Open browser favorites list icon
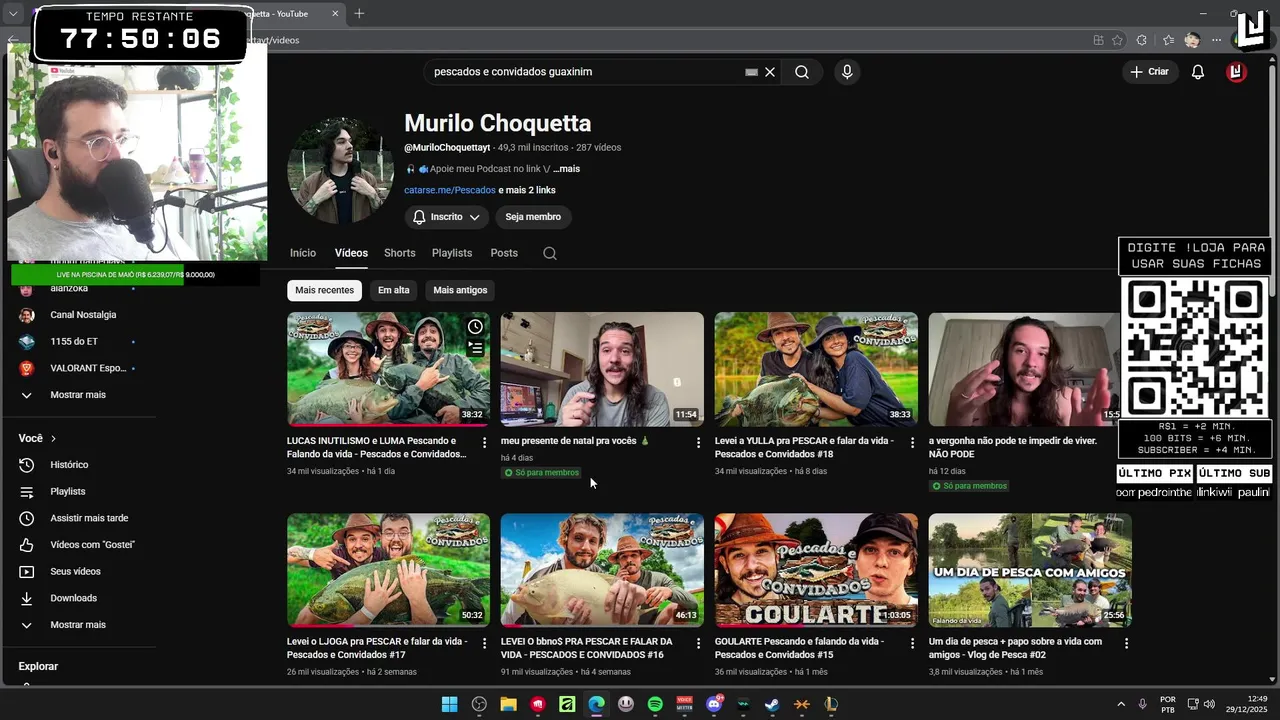This screenshot has width=1280, height=720. point(1168,40)
